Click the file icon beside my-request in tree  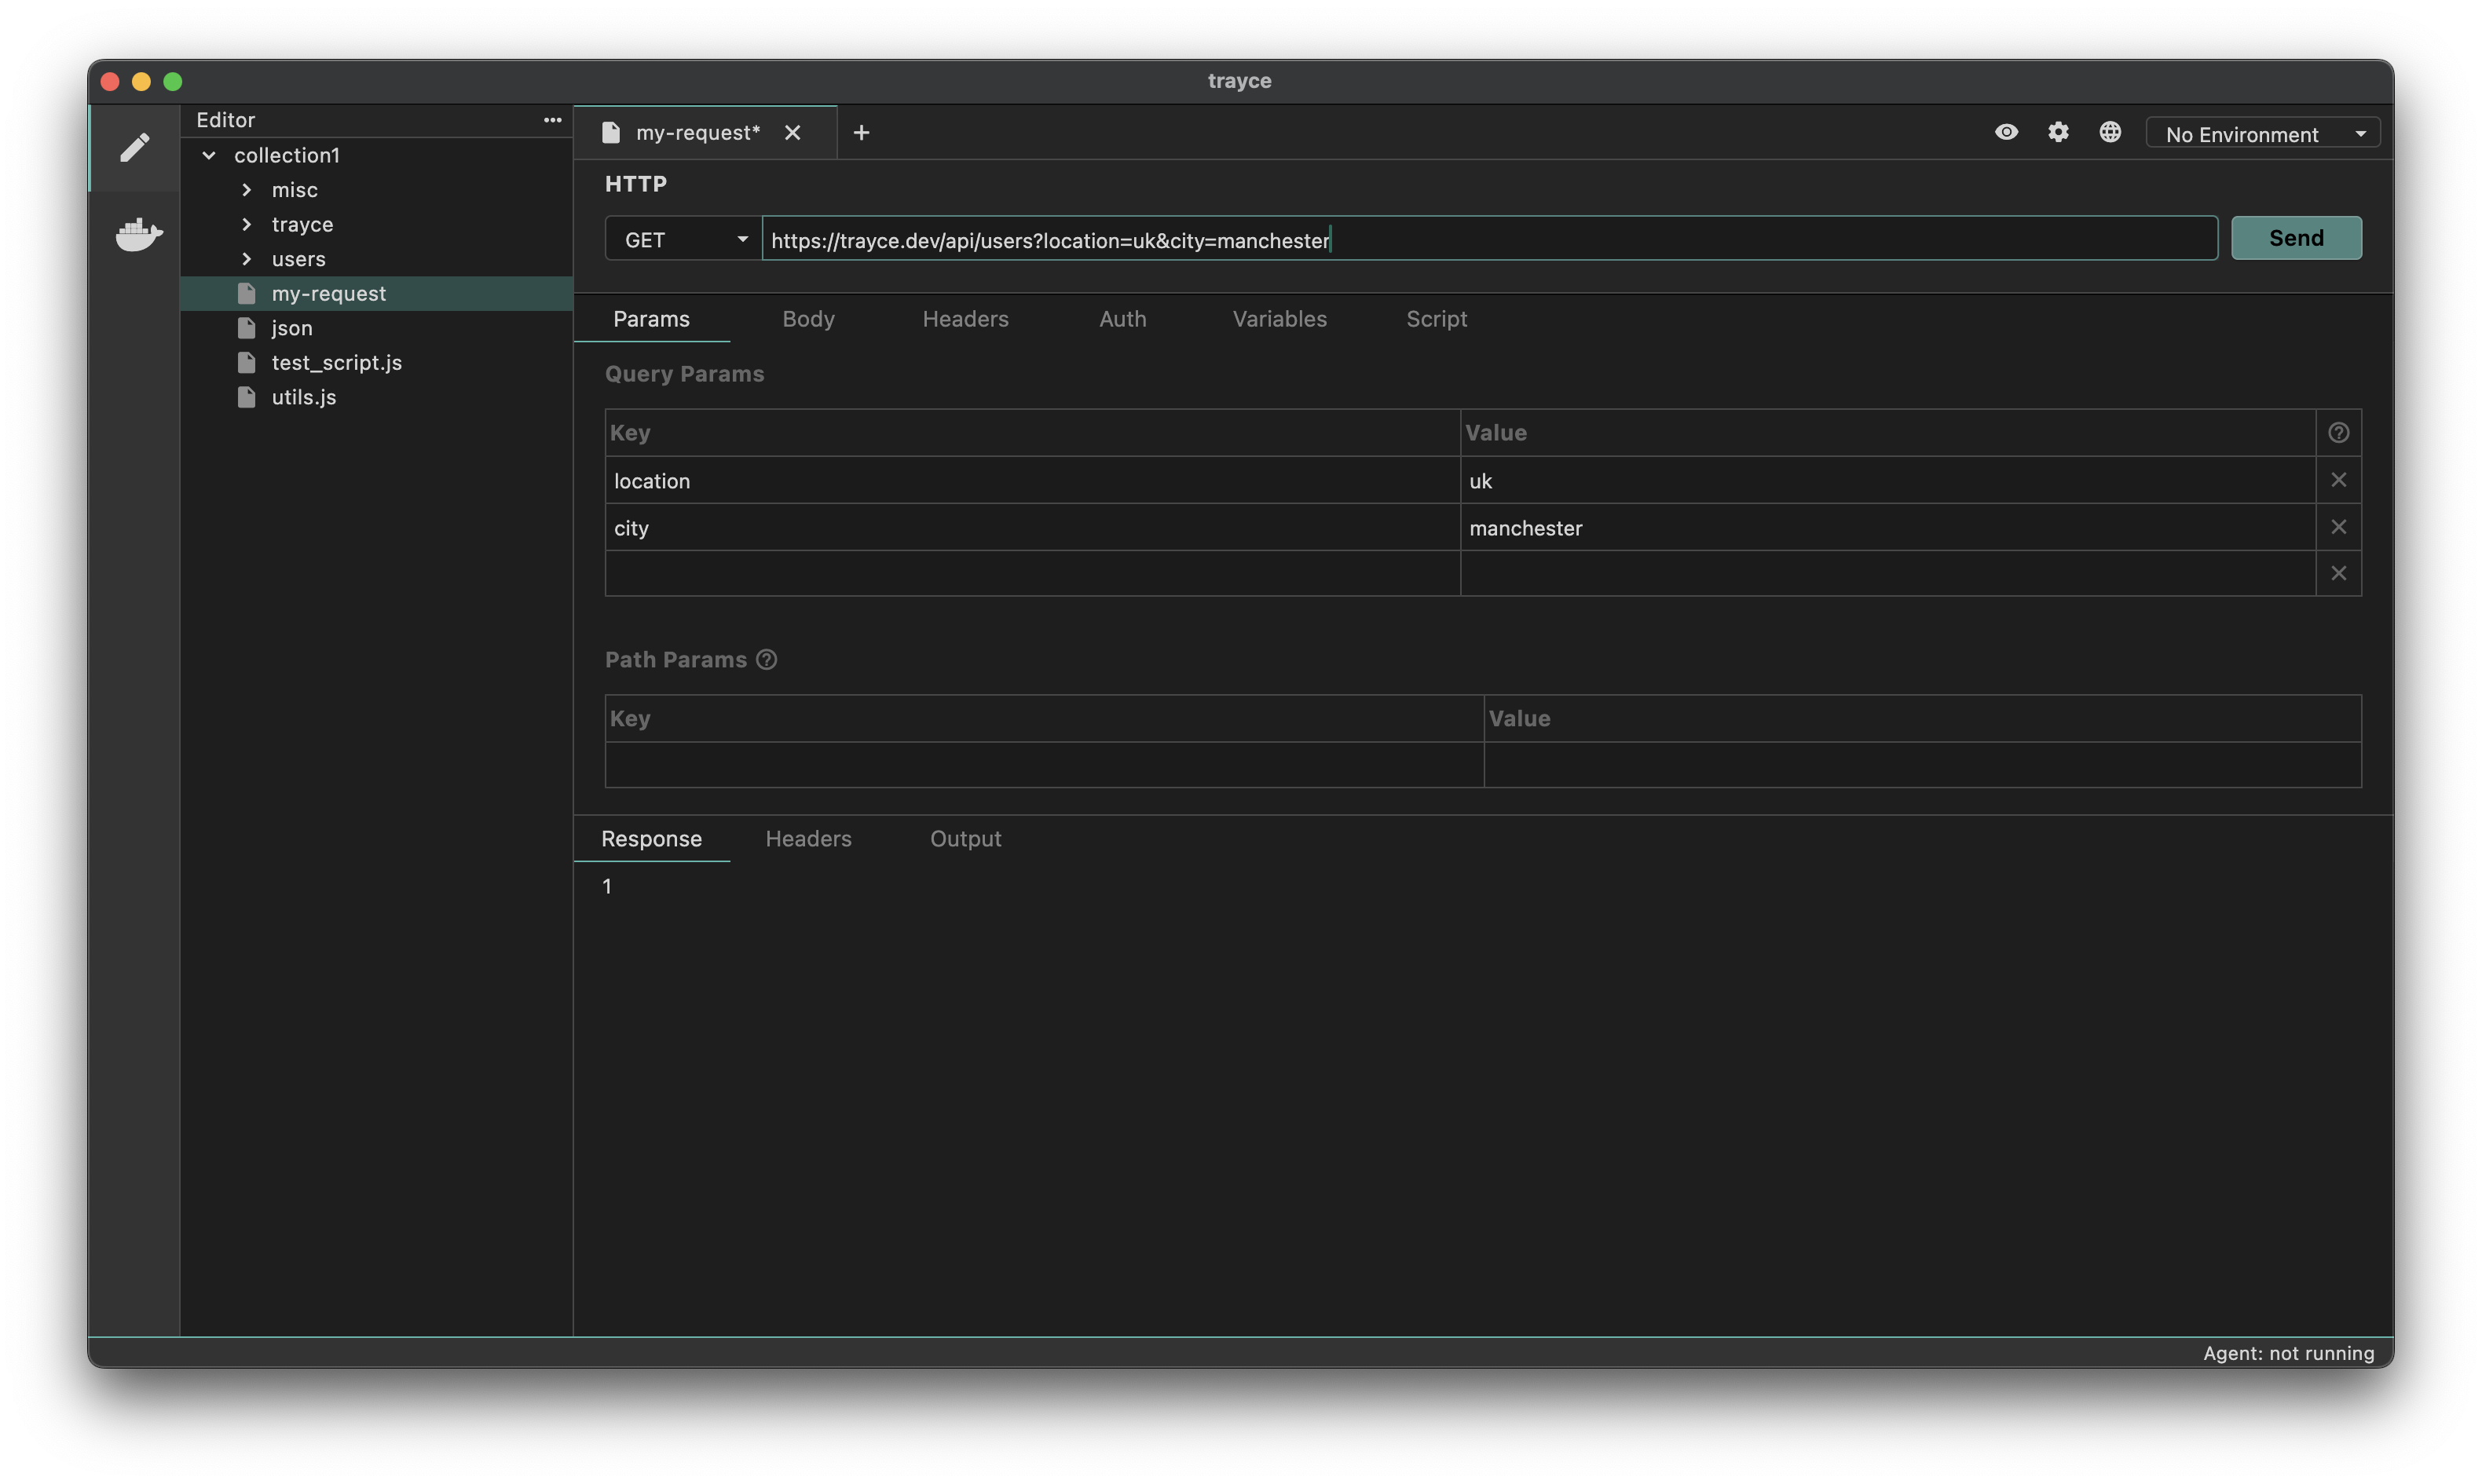246,294
